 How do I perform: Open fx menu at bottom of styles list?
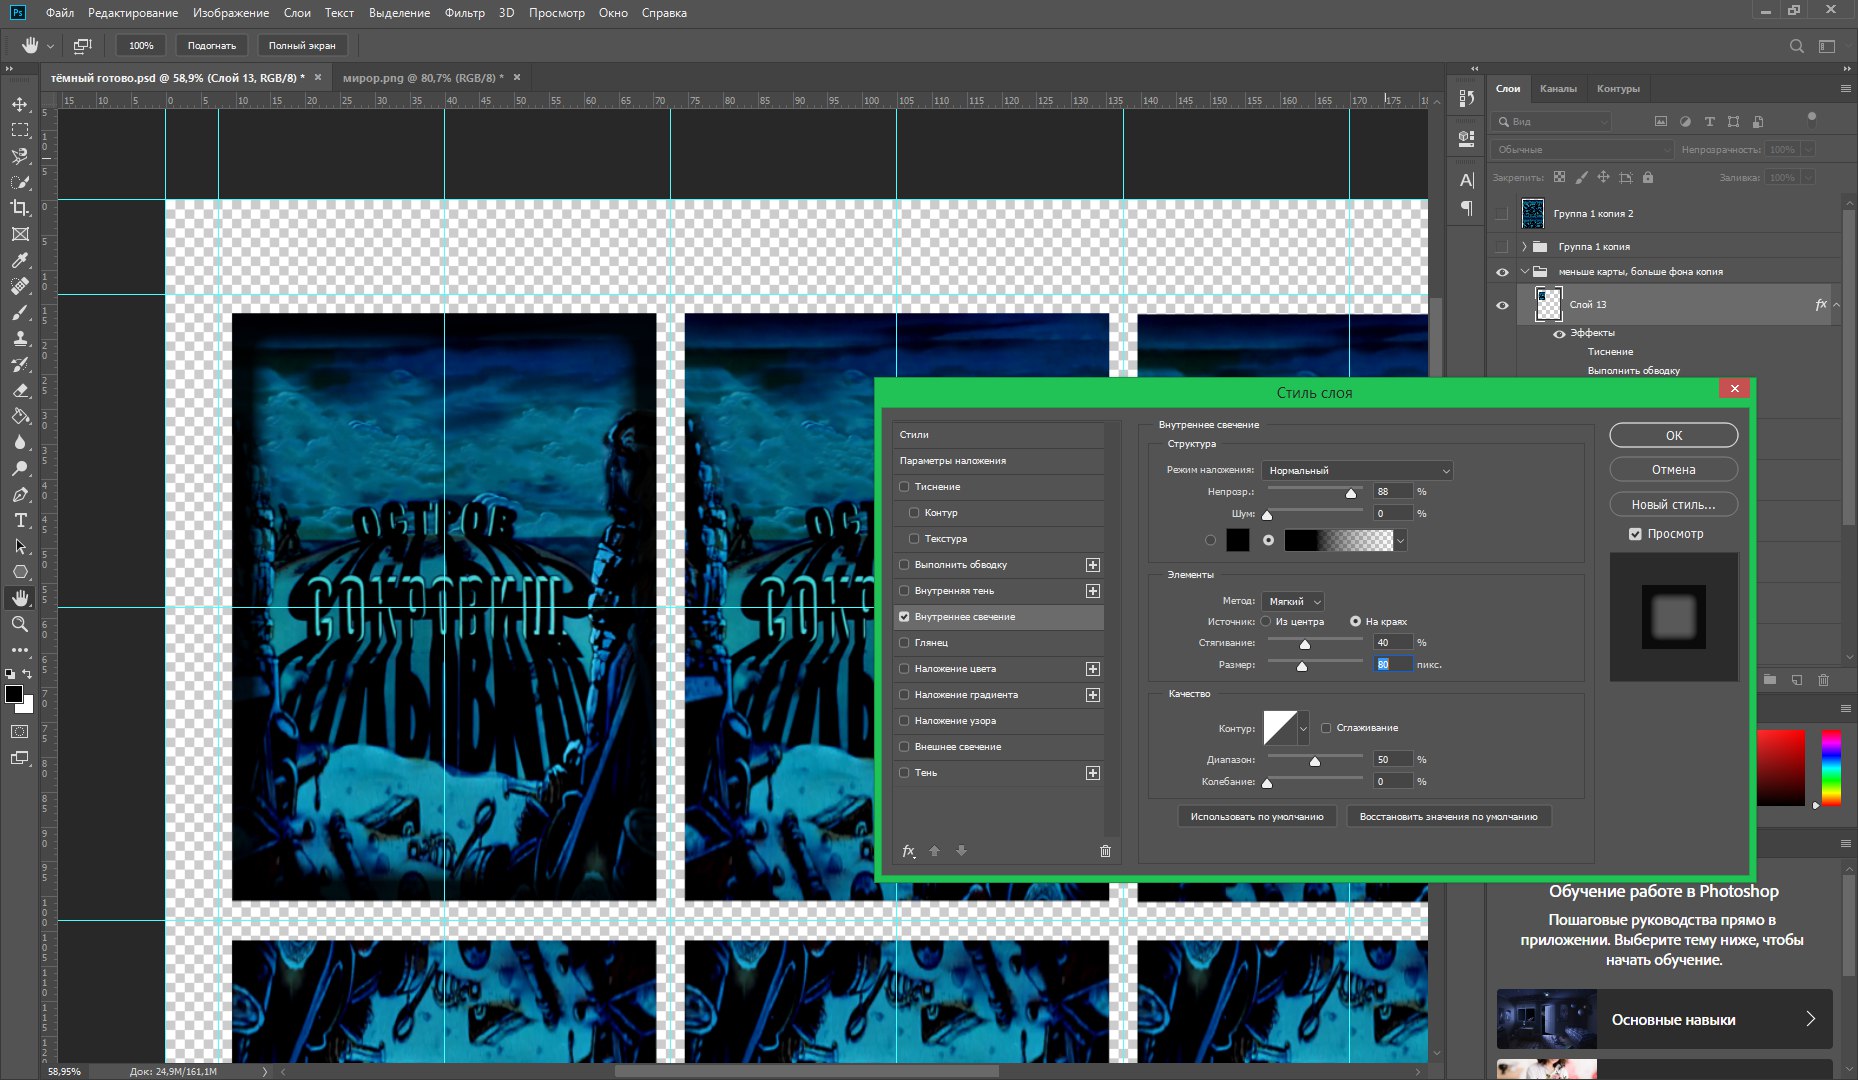[x=909, y=851]
